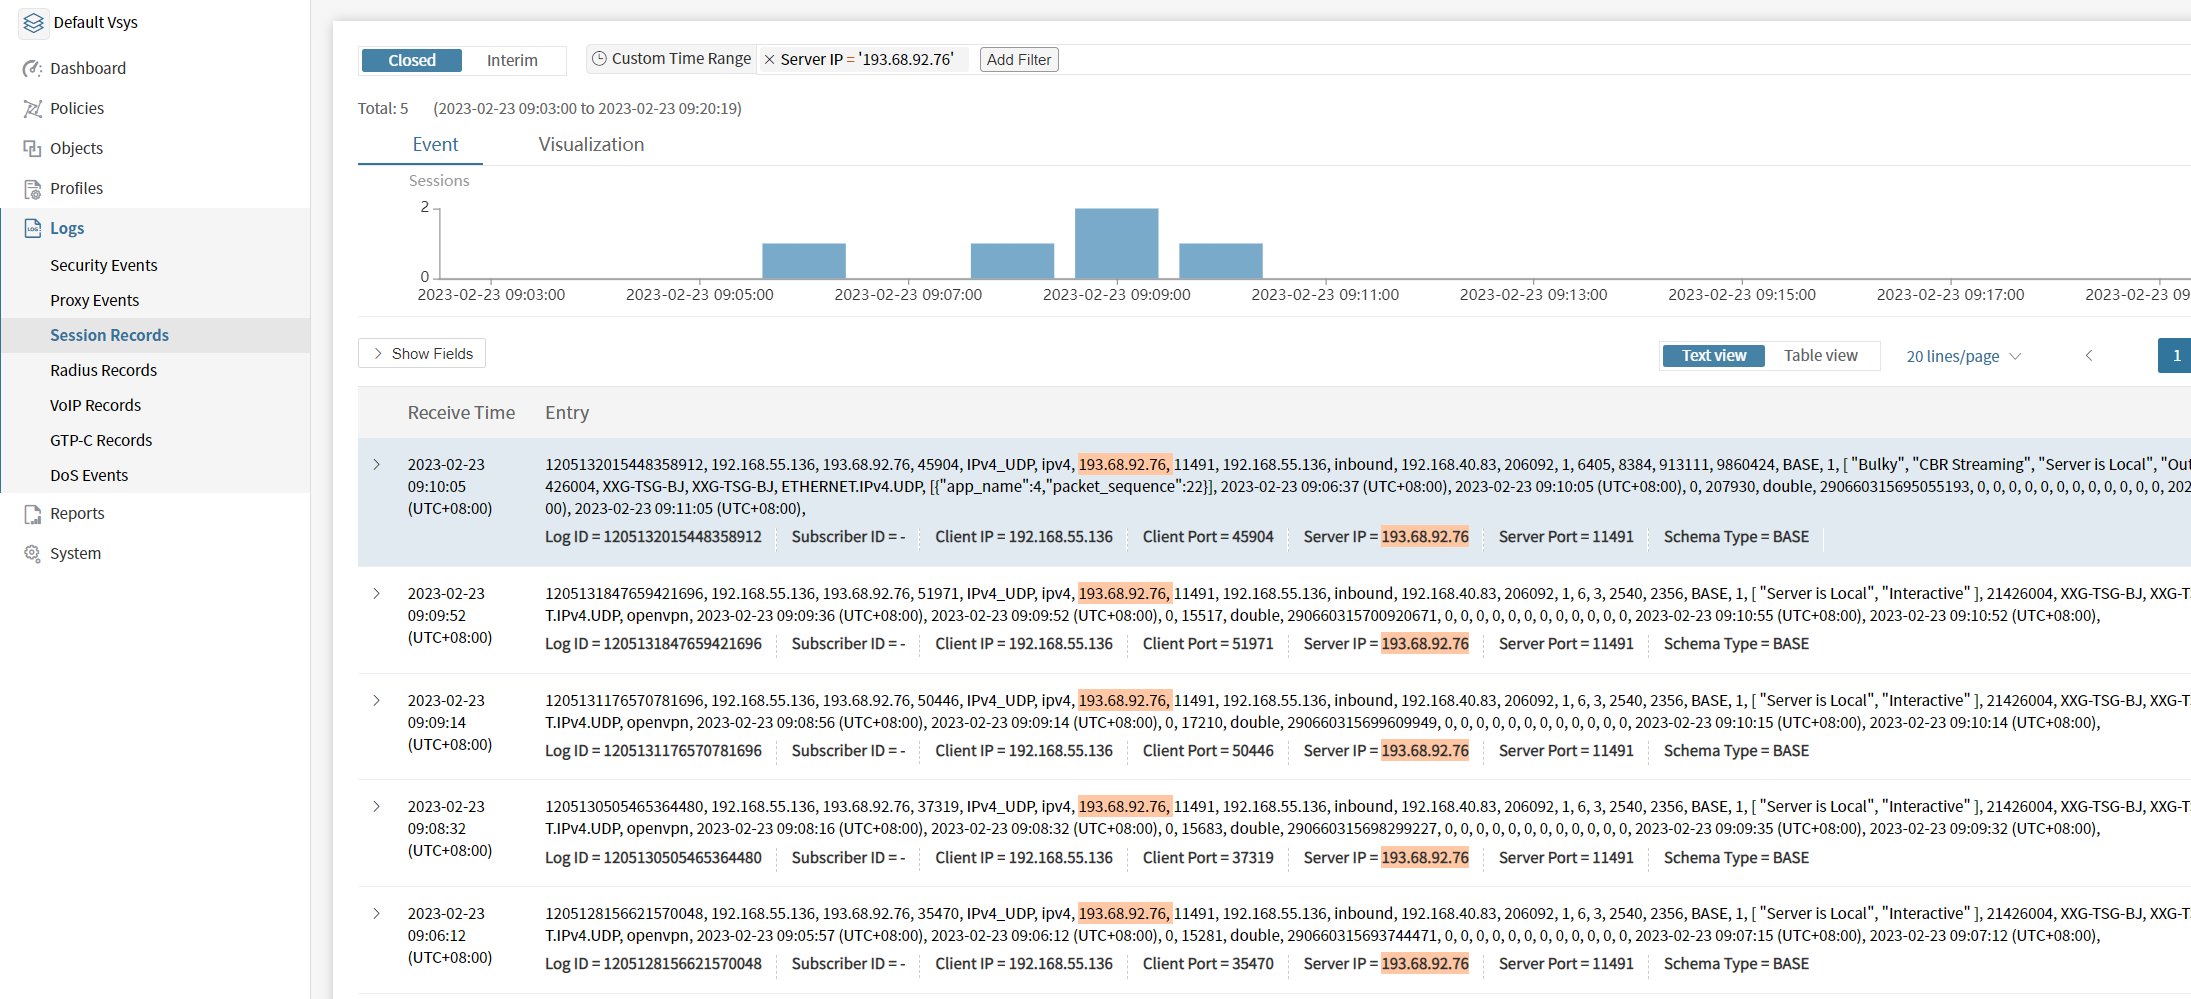
Task: Click the Objects icon in sidebar
Action: (x=32, y=148)
